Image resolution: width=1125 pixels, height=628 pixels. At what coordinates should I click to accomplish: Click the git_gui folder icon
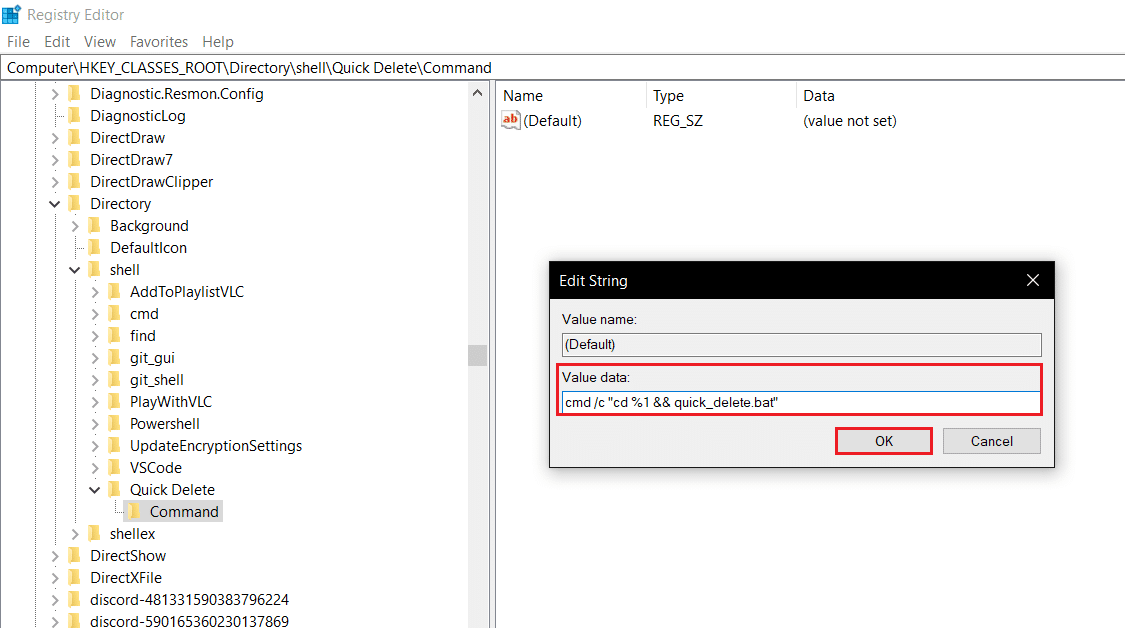pyautogui.click(x=115, y=358)
